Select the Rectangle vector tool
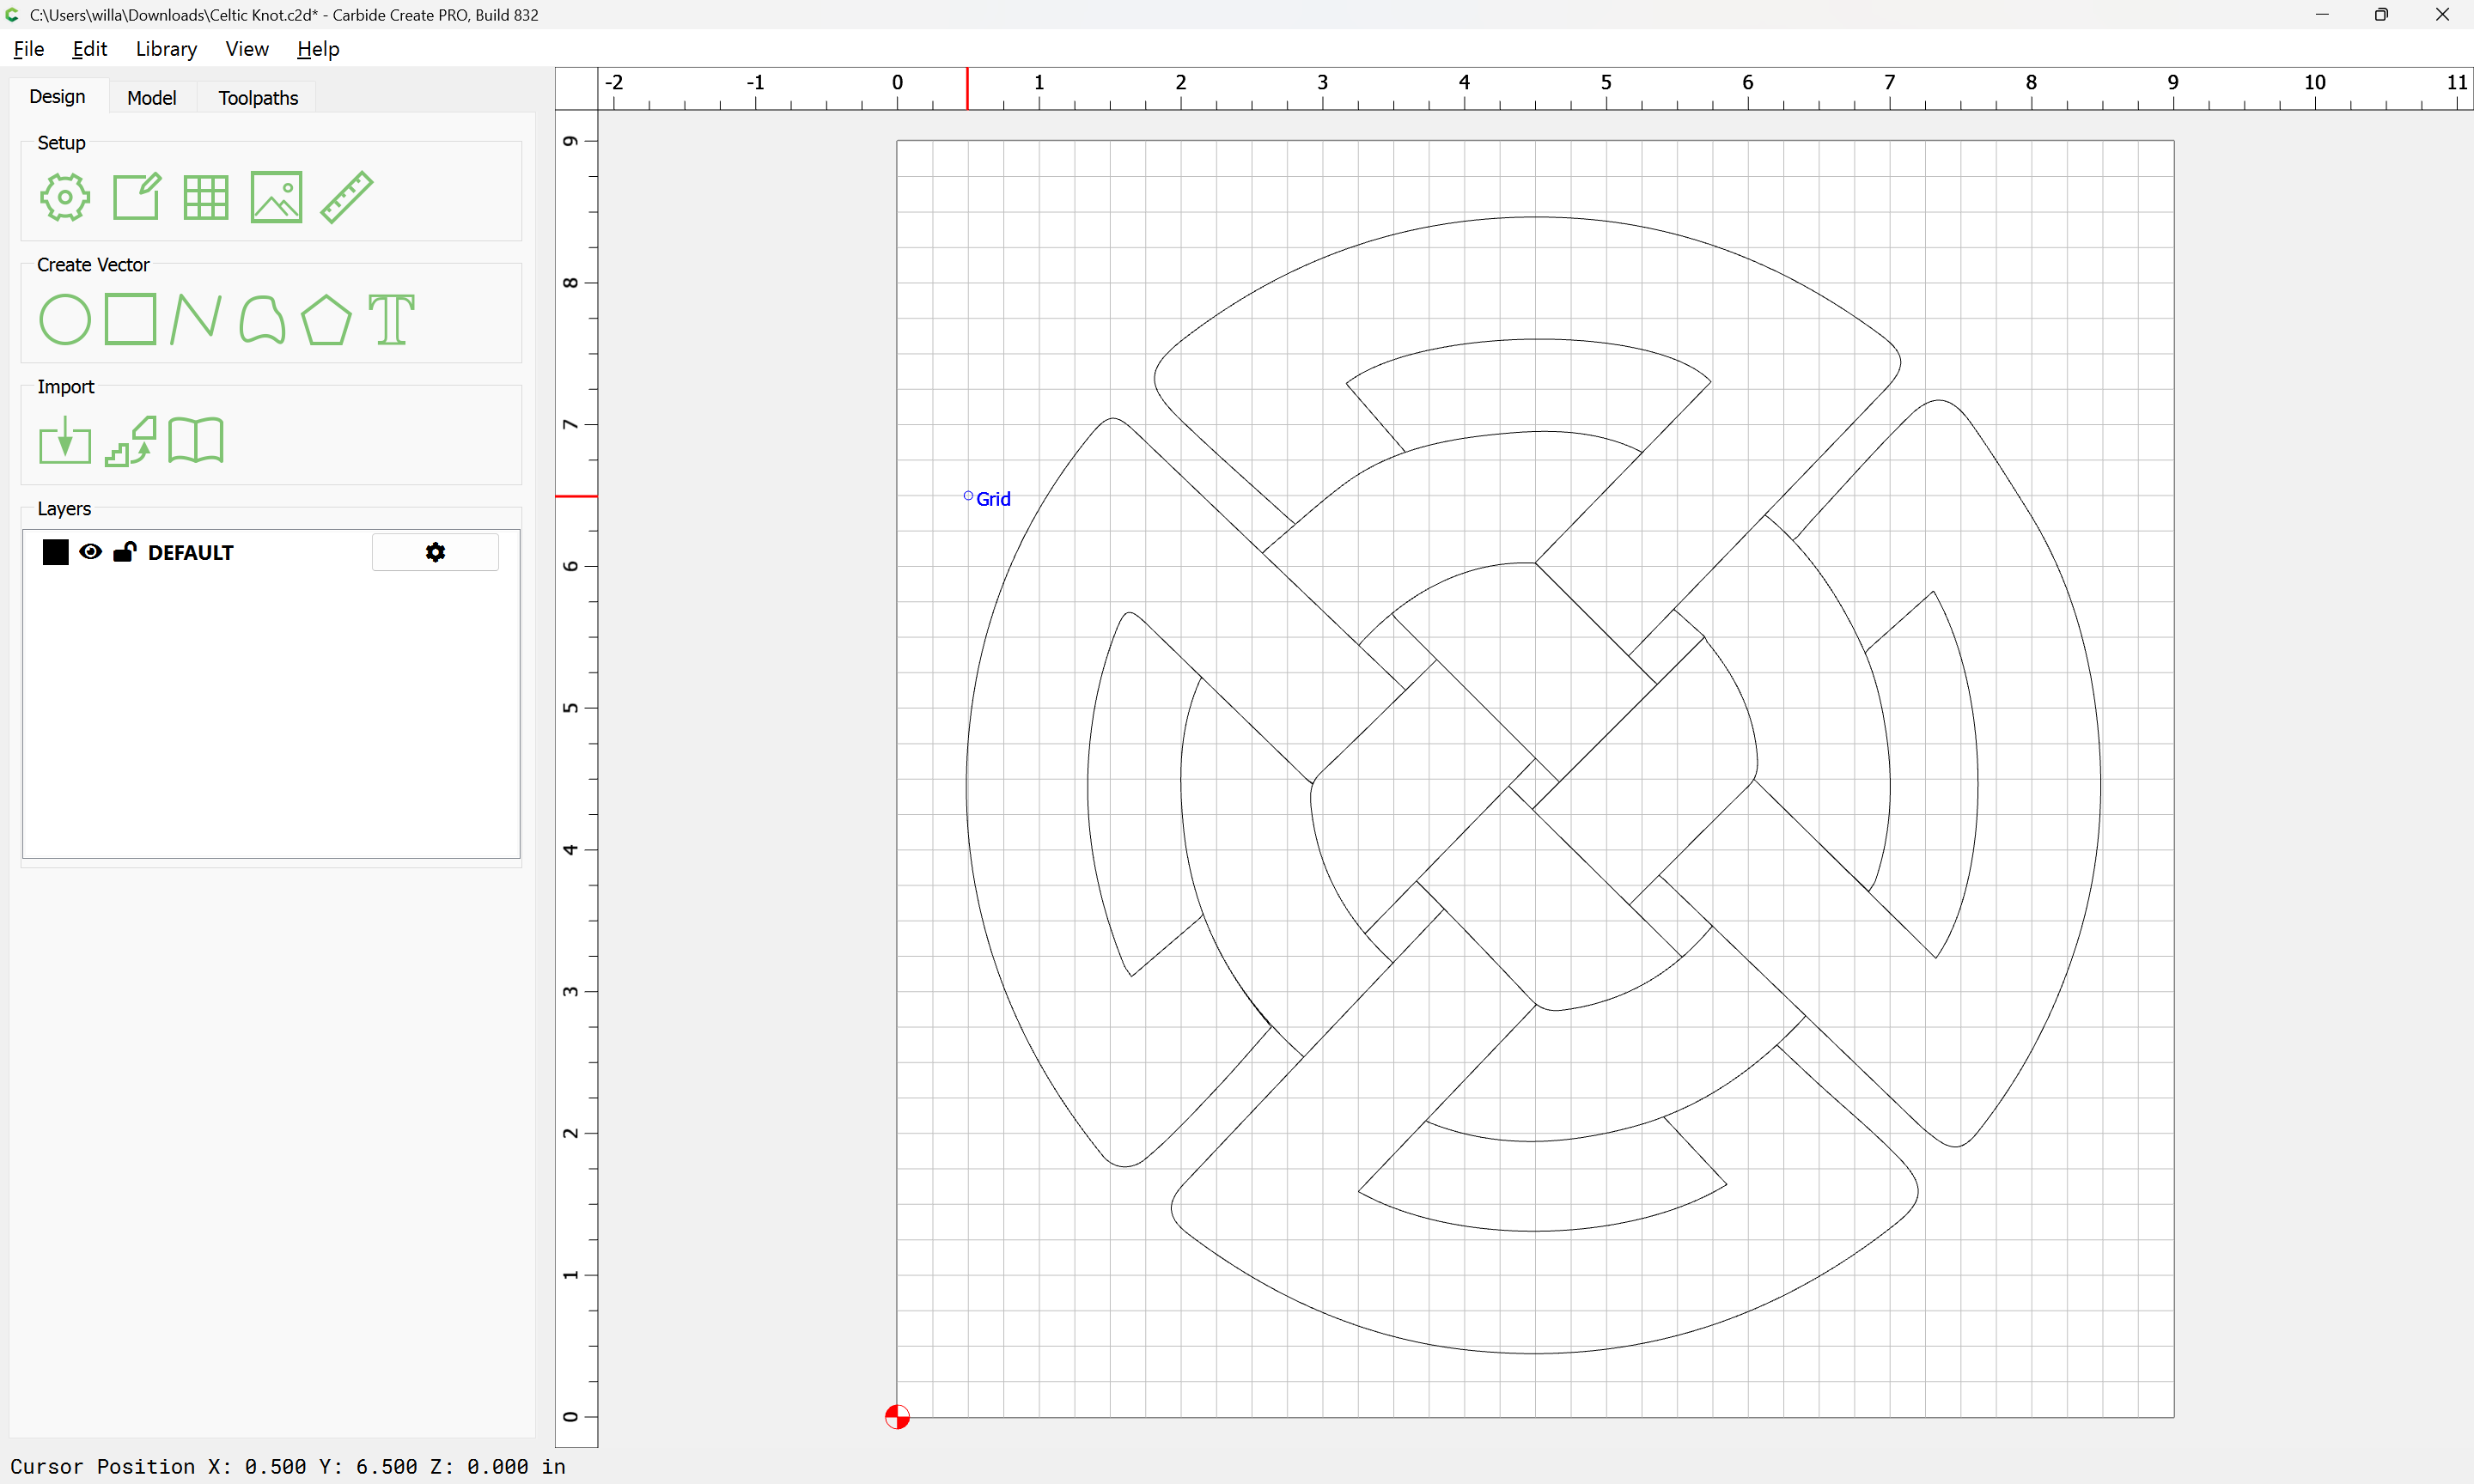The image size is (2474, 1484). [130, 319]
